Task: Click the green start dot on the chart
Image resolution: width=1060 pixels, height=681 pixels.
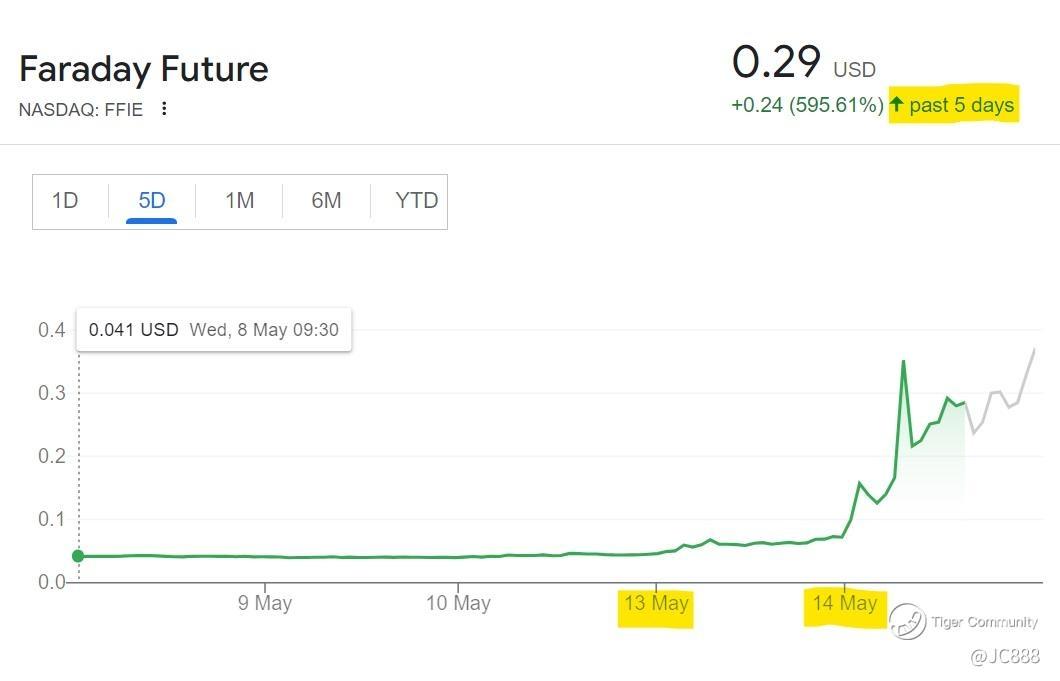Action: point(78,556)
